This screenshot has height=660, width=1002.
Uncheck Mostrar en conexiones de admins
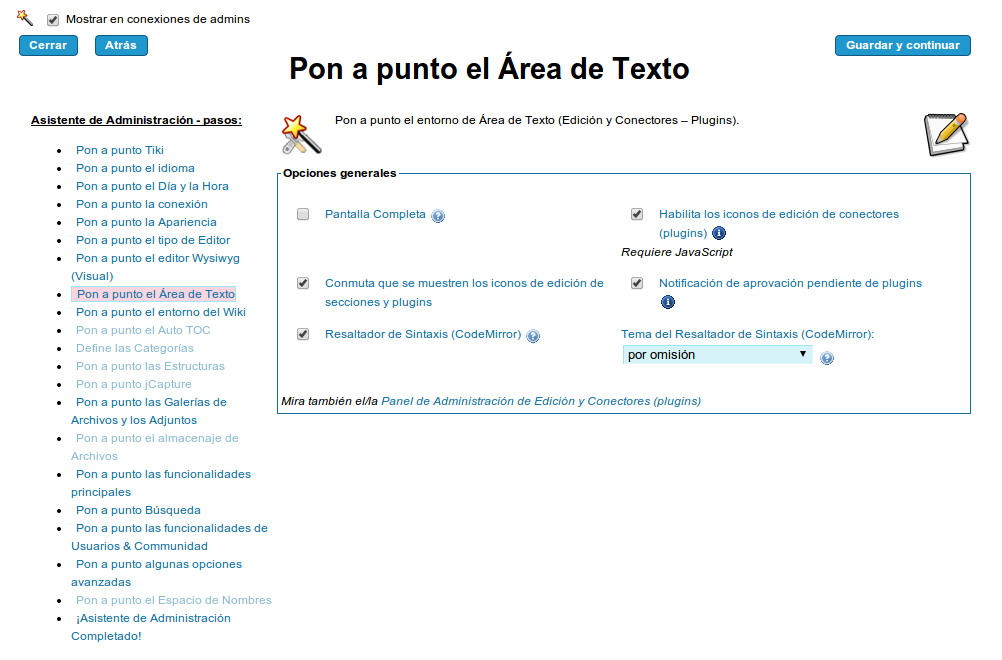tap(53, 19)
